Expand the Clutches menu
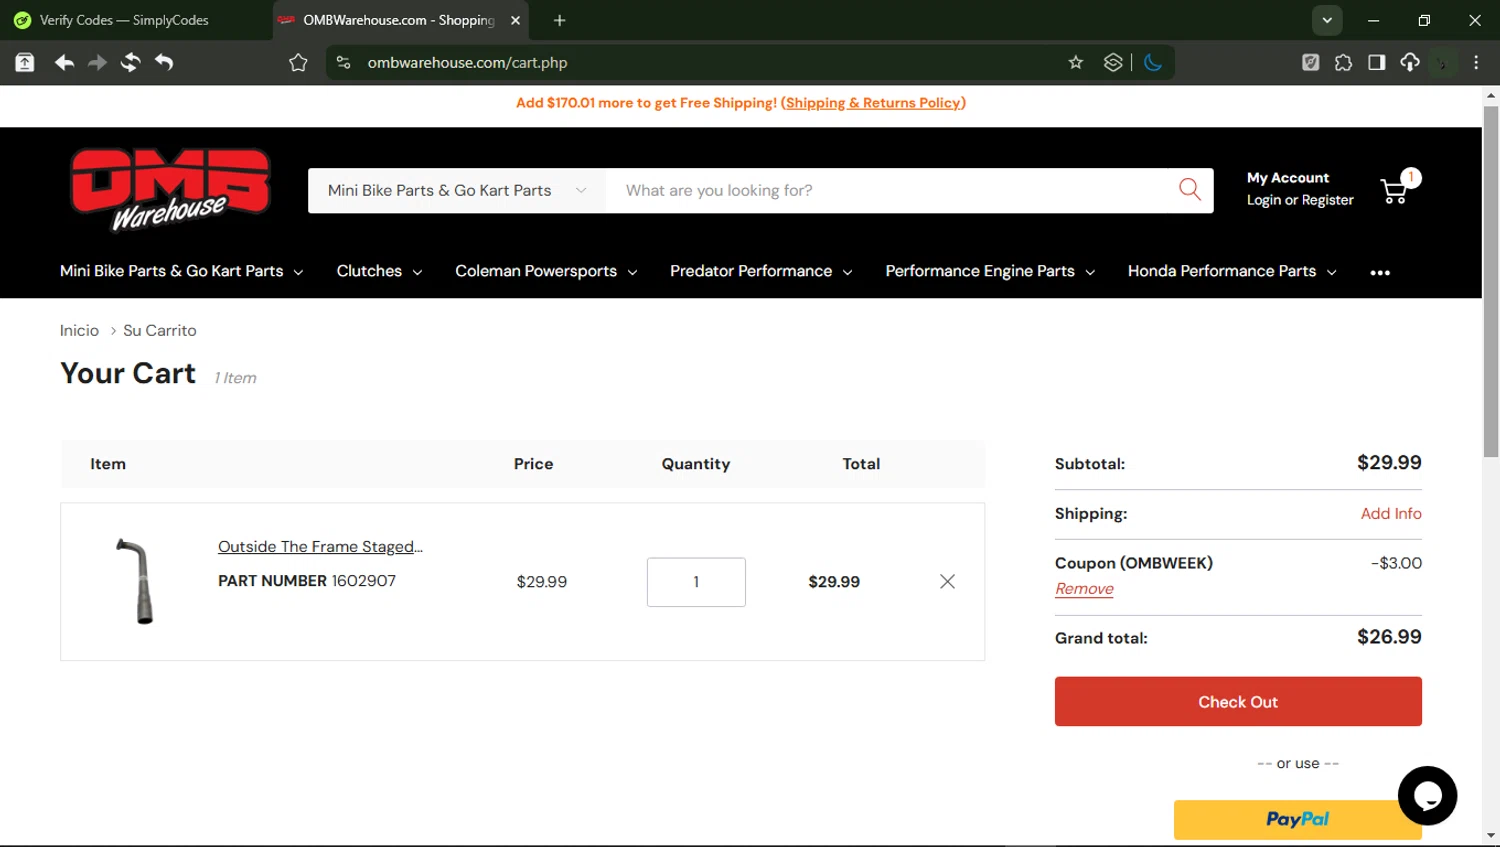This screenshot has width=1500, height=847. click(x=379, y=271)
